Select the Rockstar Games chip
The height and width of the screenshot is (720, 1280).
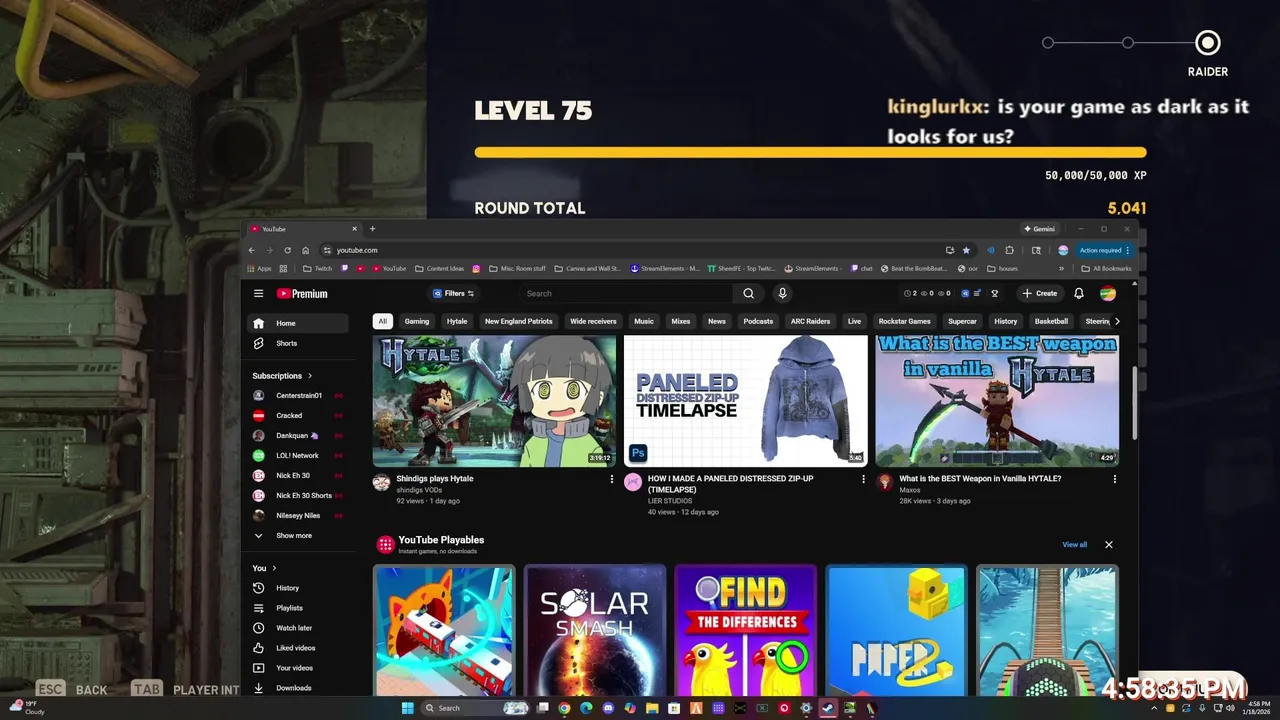904,321
